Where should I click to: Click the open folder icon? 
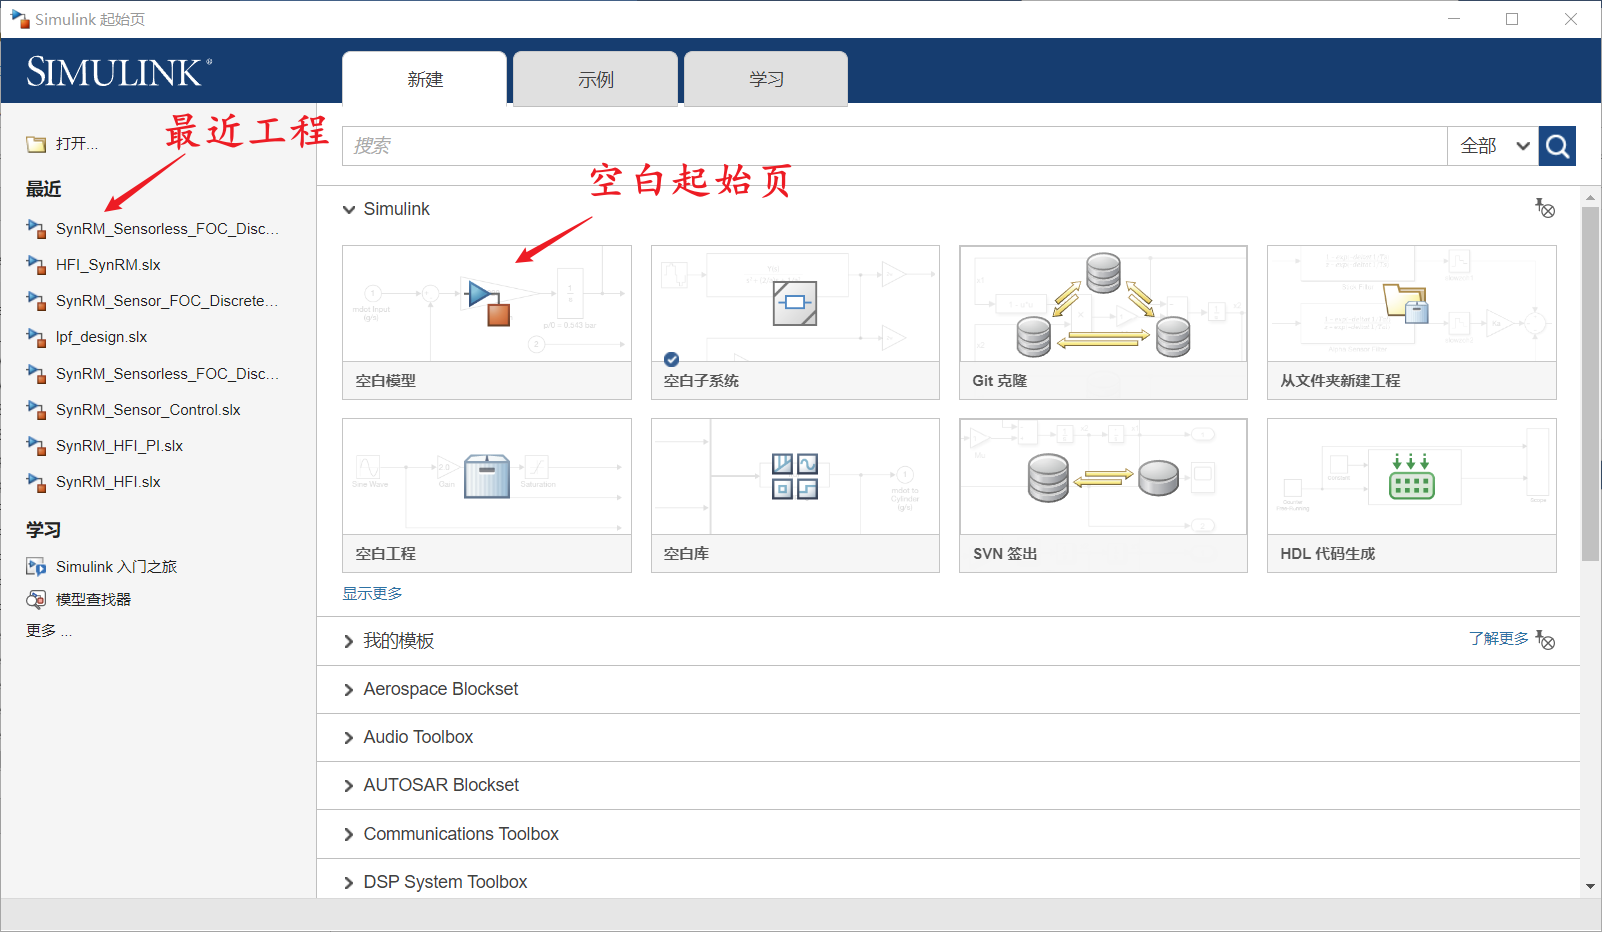pyautogui.click(x=36, y=144)
